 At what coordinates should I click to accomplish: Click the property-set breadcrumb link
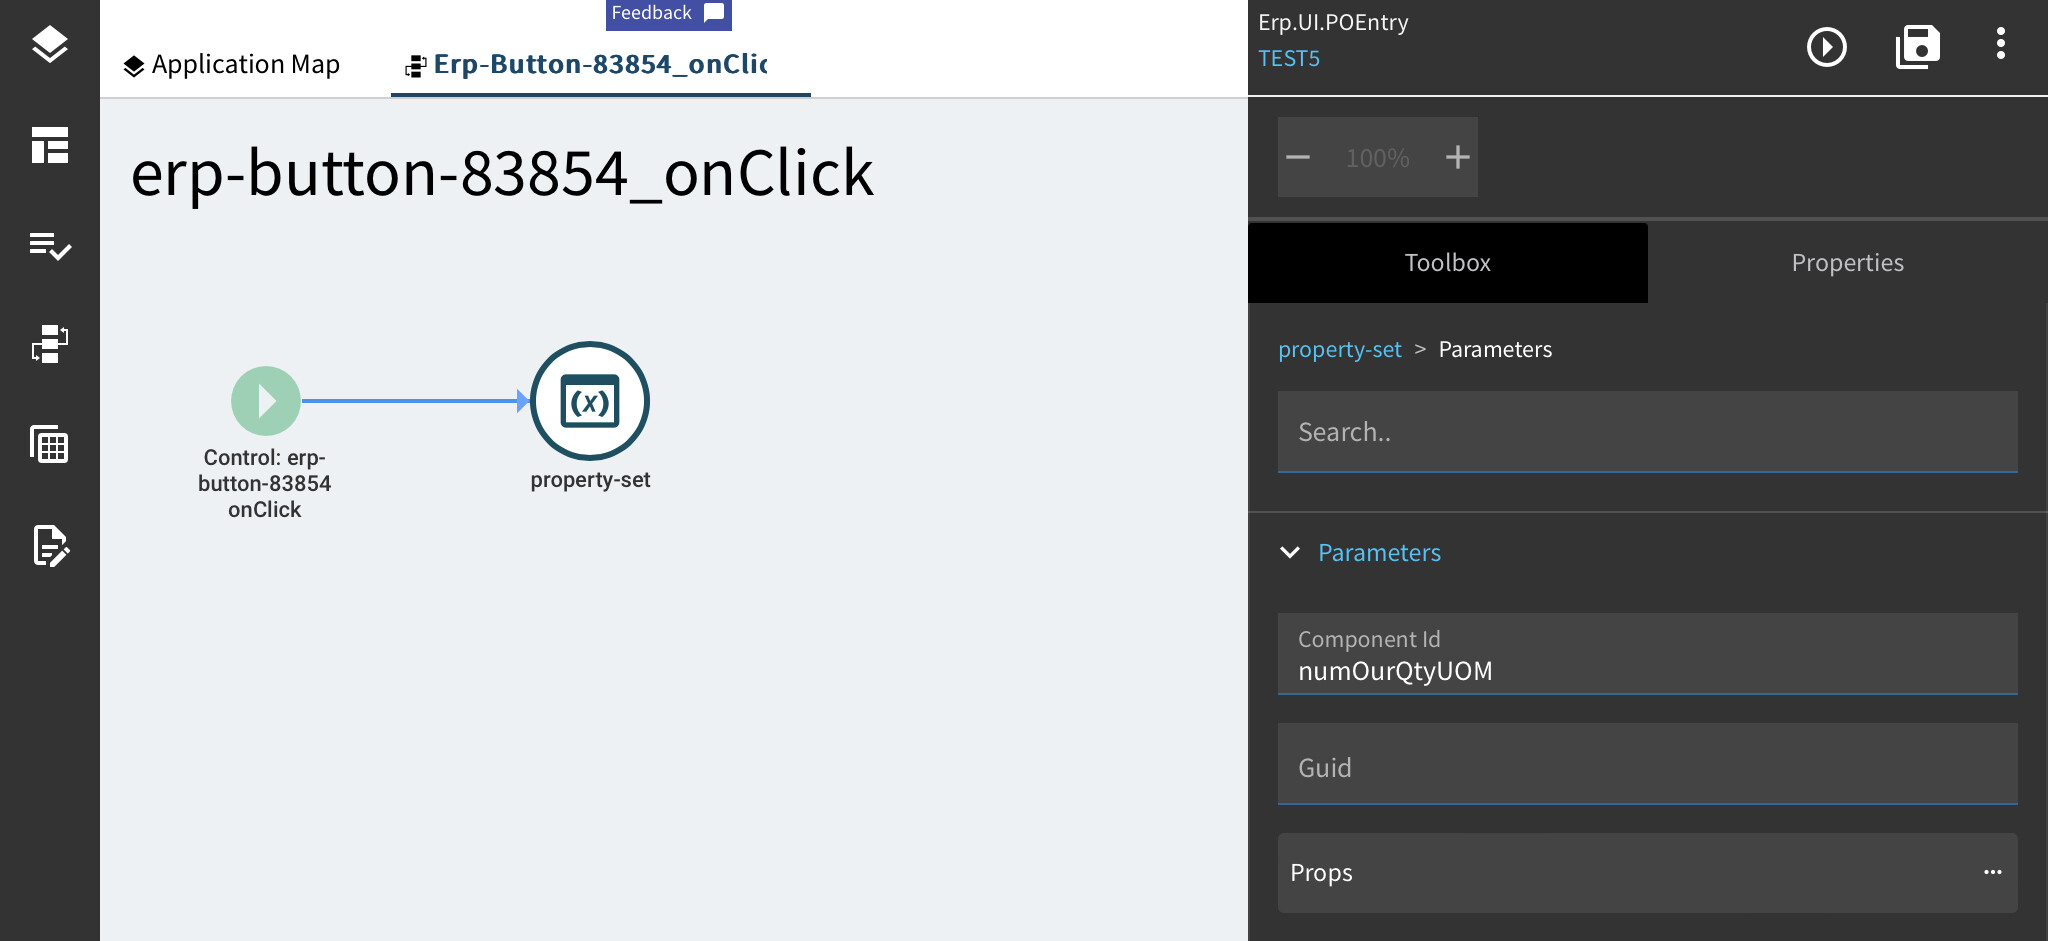1340,350
